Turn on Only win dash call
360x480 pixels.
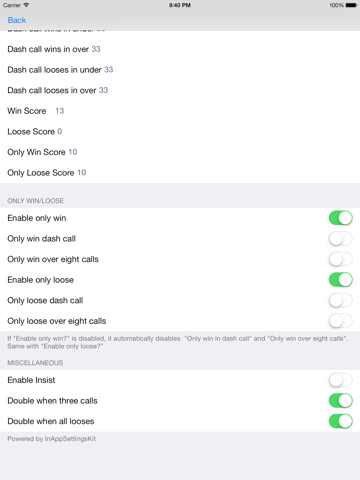click(x=340, y=239)
